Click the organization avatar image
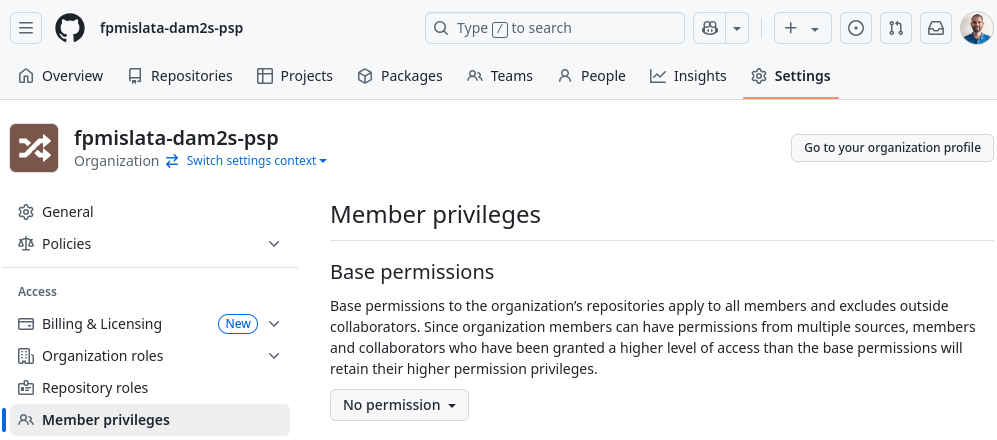Image resolution: width=997 pixels, height=440 pixels. click(x=34, y=148)
